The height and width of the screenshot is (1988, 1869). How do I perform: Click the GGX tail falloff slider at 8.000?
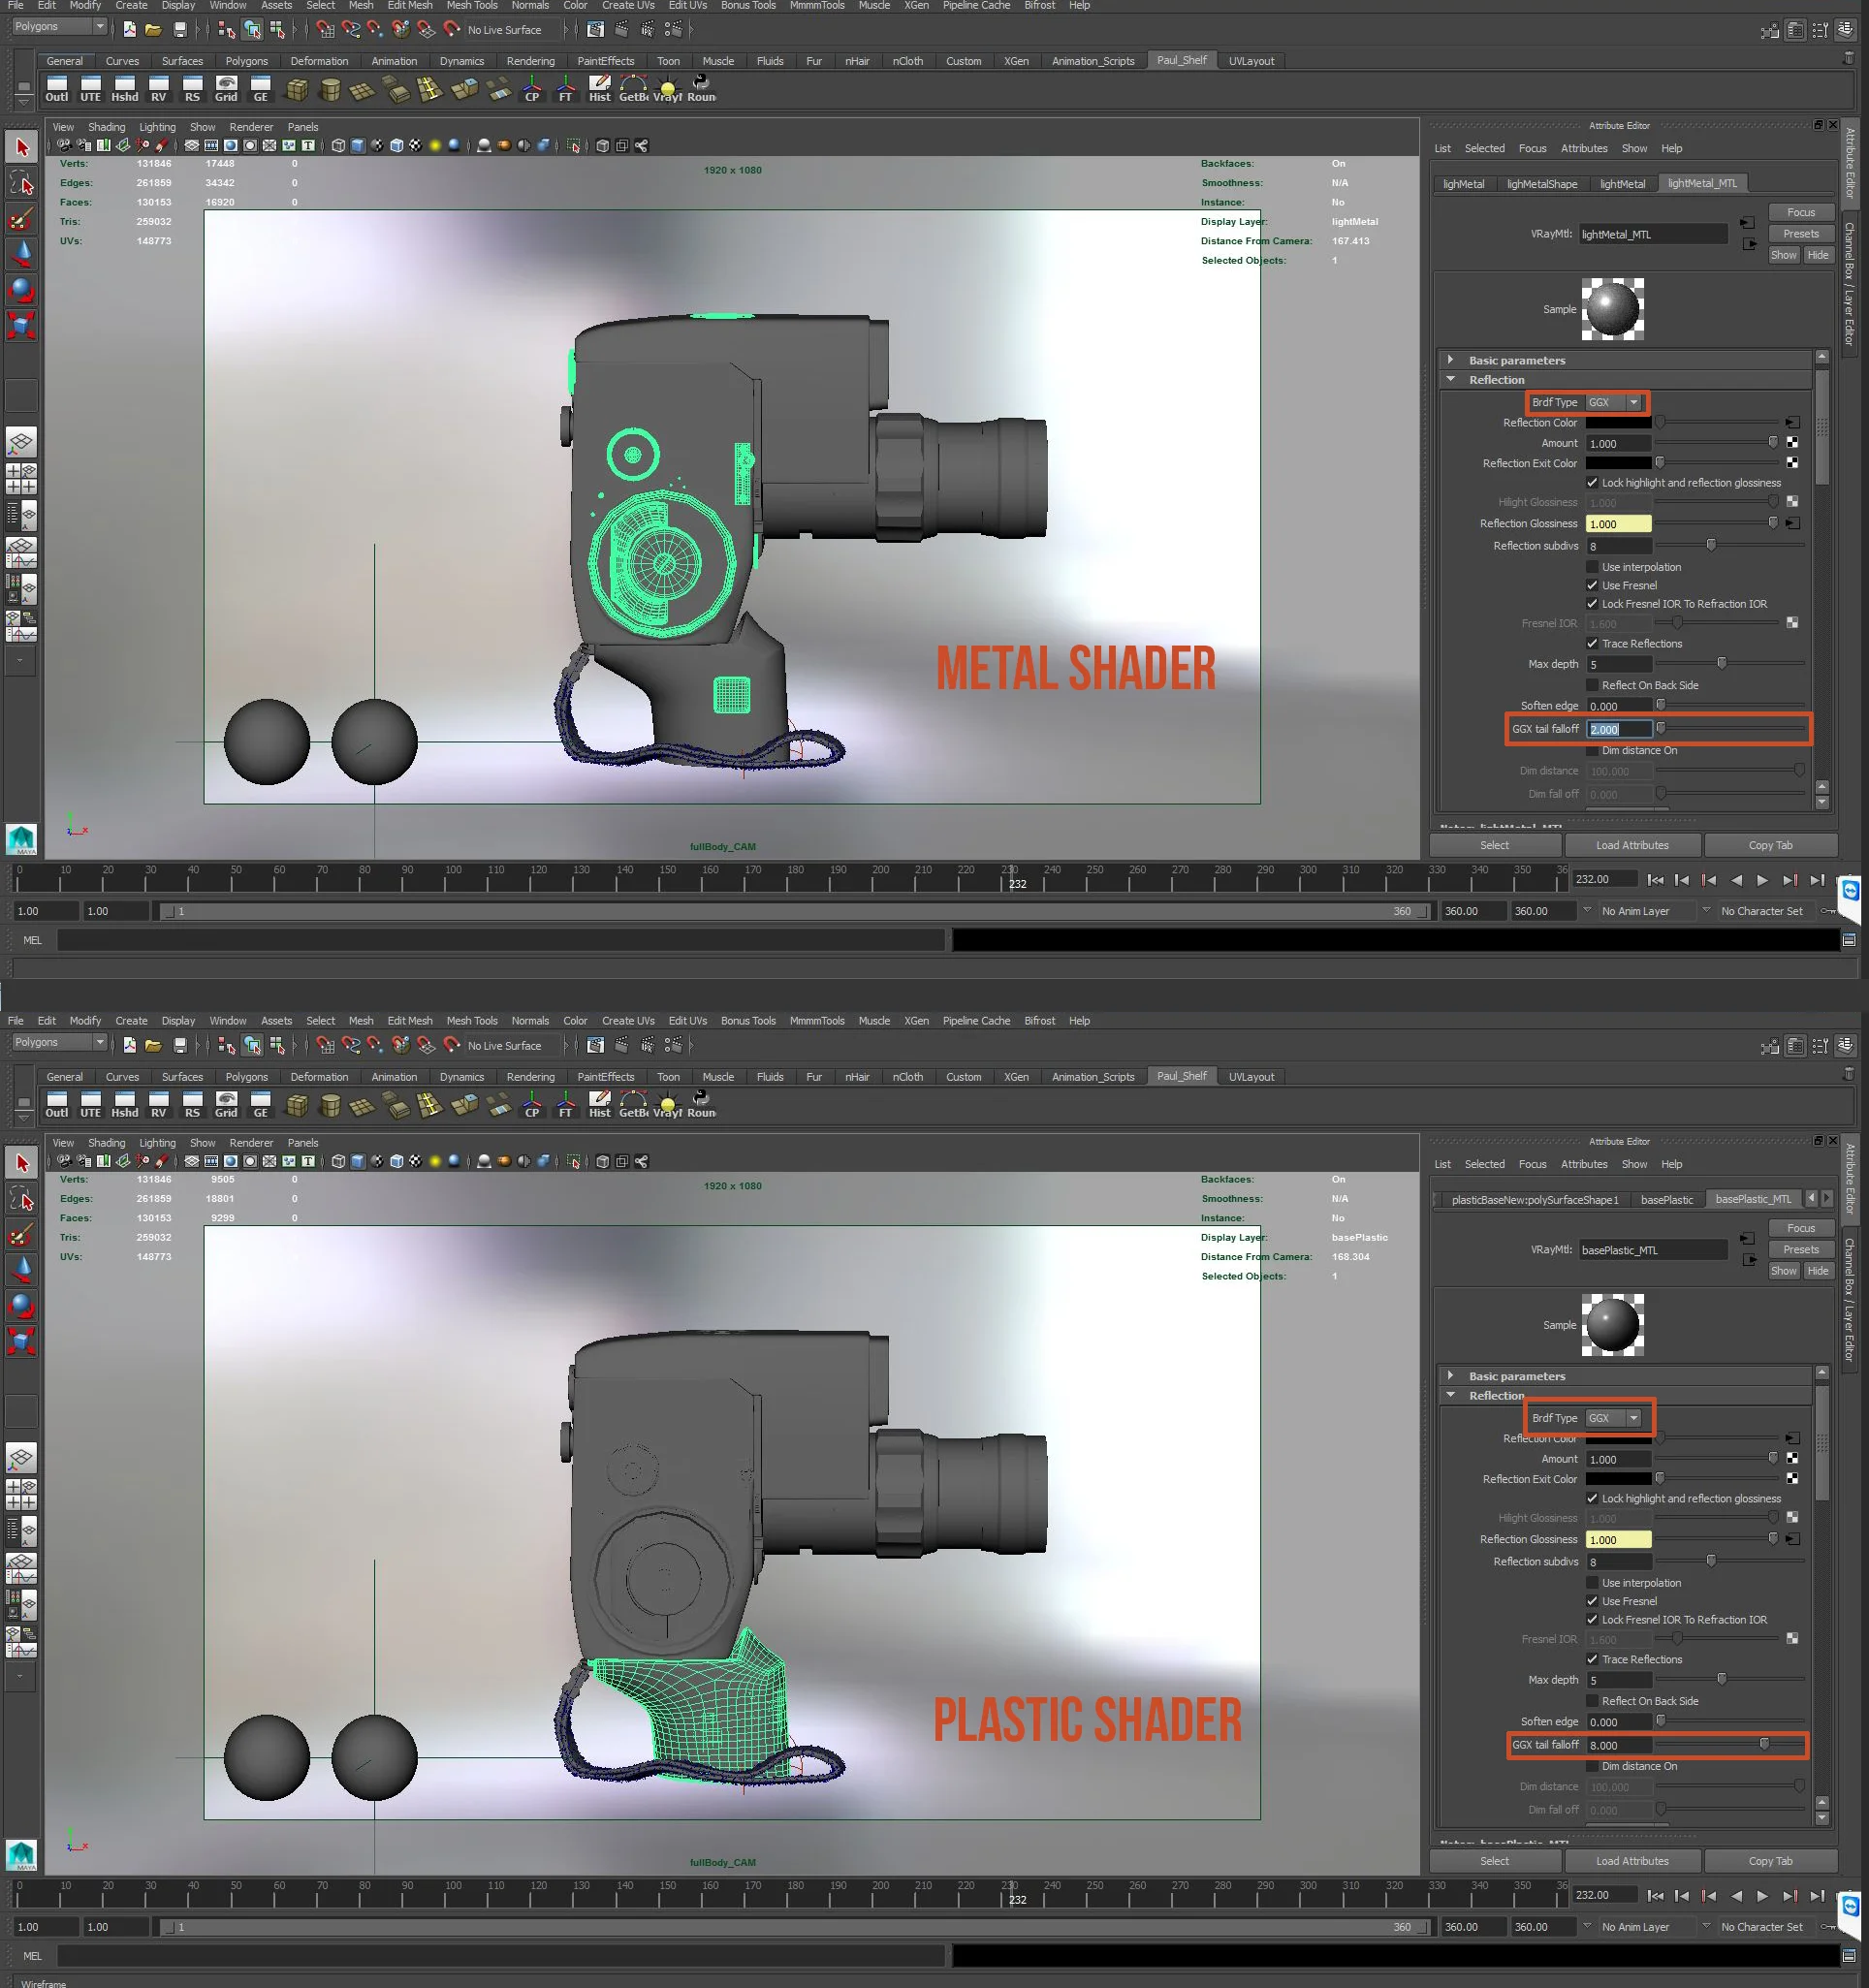point(1764,1744)
